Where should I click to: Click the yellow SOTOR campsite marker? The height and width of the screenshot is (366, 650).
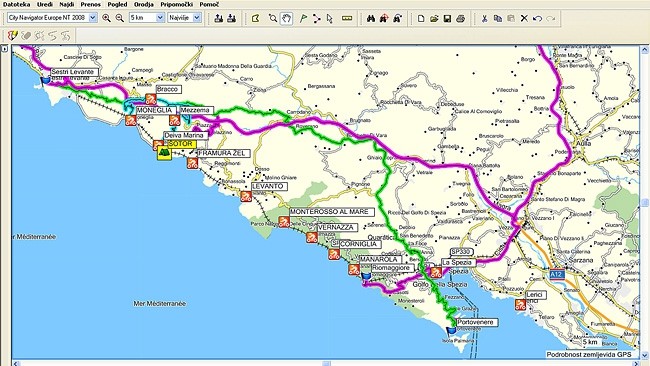click(164, 153)
